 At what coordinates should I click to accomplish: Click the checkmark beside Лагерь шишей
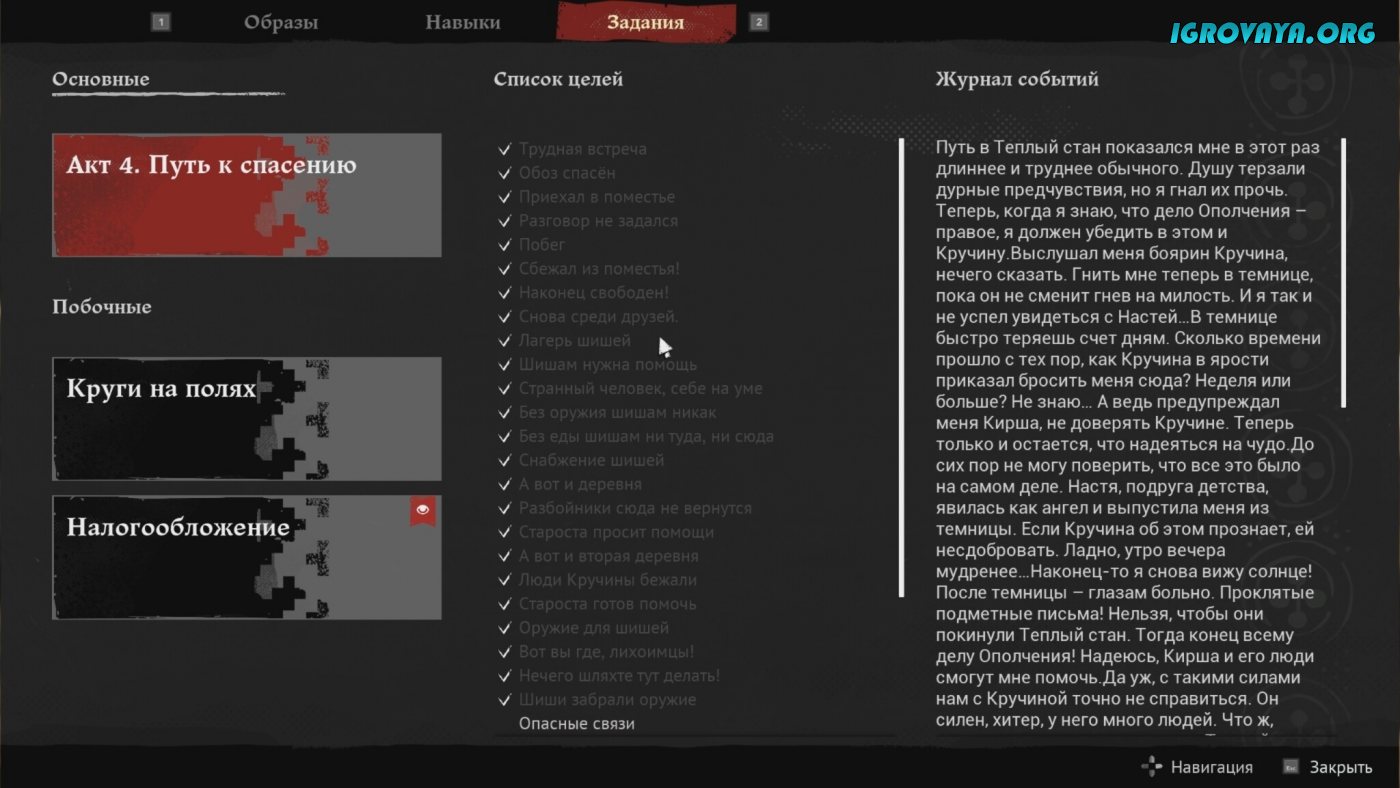[x=505, y=341]
